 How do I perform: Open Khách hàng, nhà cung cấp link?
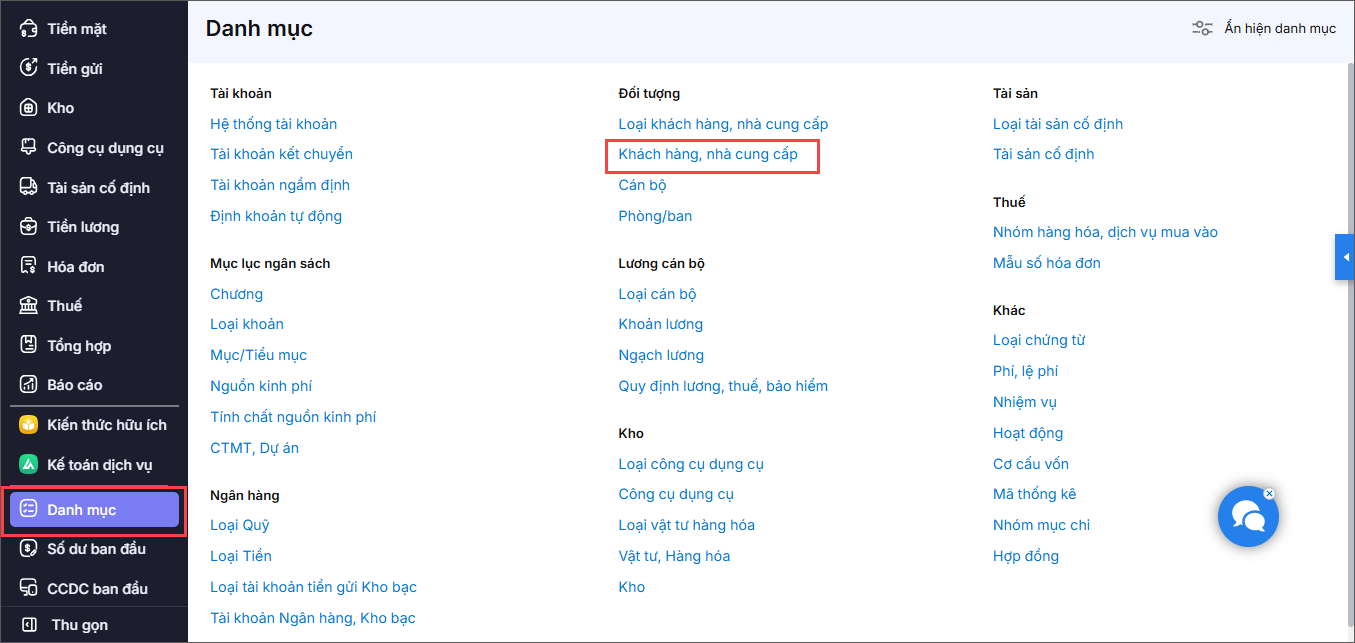pyautogui.click(x=708, y=154)
